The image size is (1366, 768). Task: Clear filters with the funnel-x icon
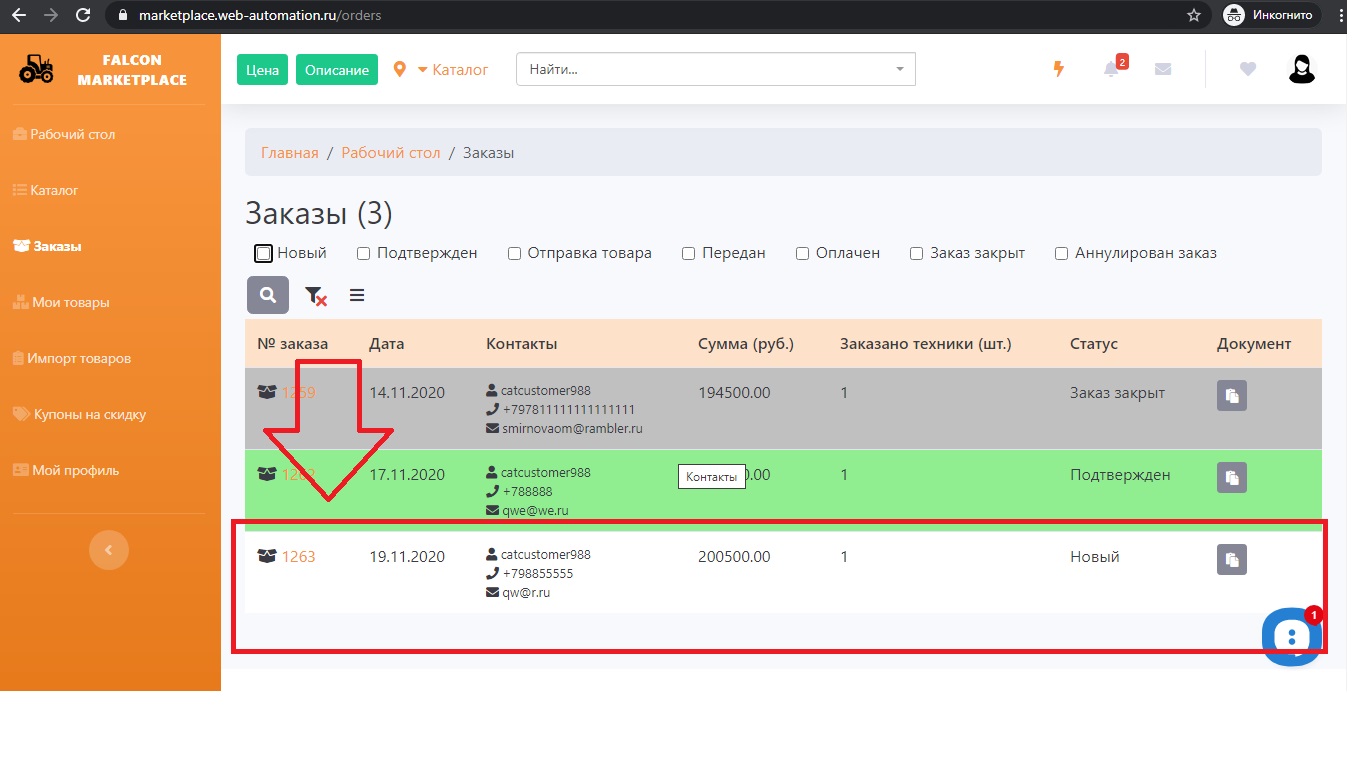pos(315,295)
